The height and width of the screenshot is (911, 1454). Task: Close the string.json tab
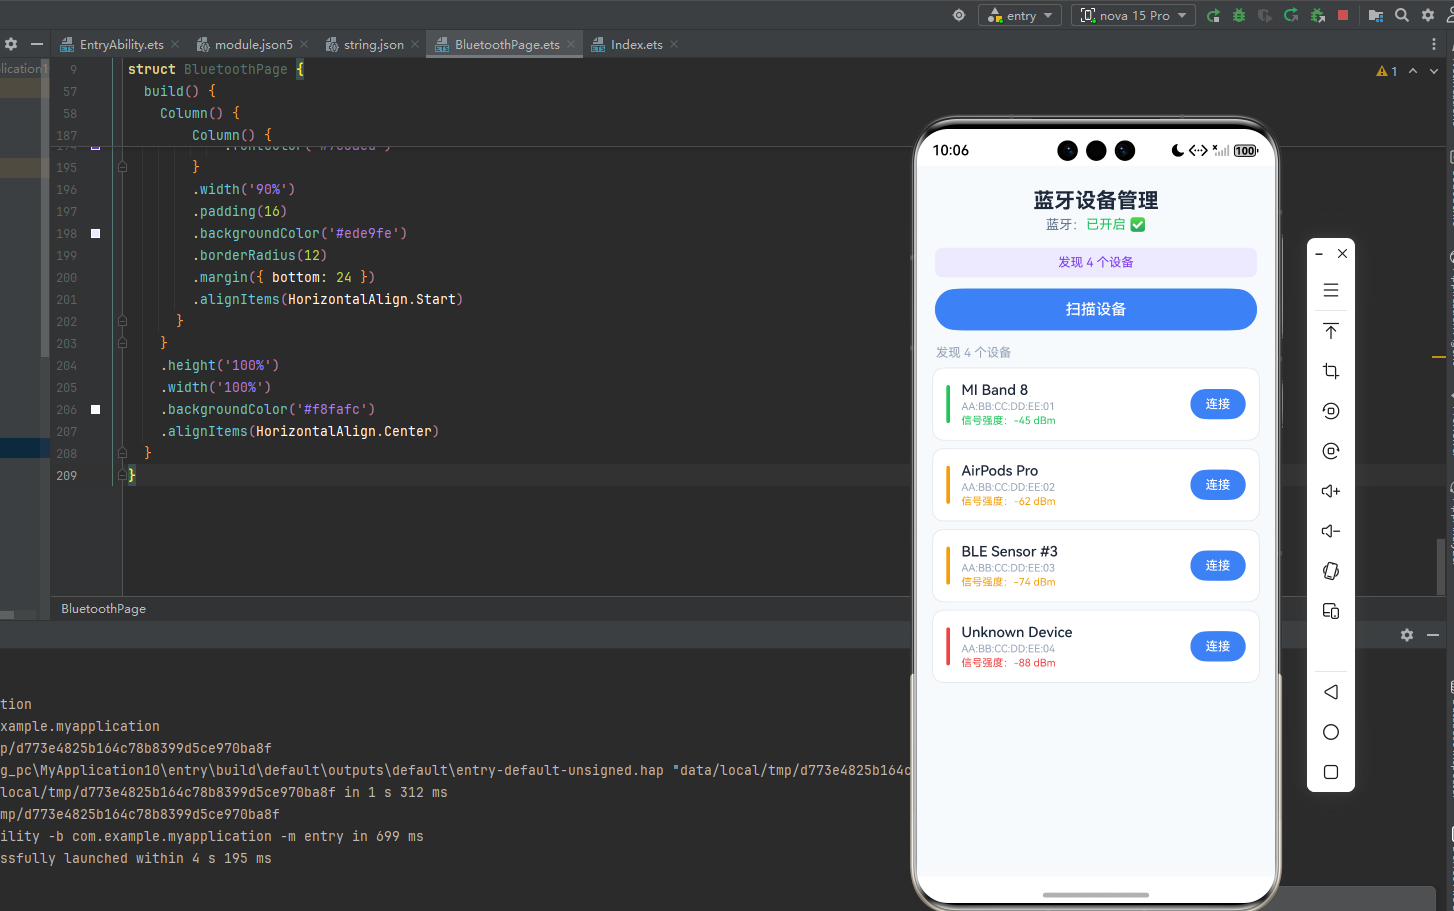(x=415, y=44)
